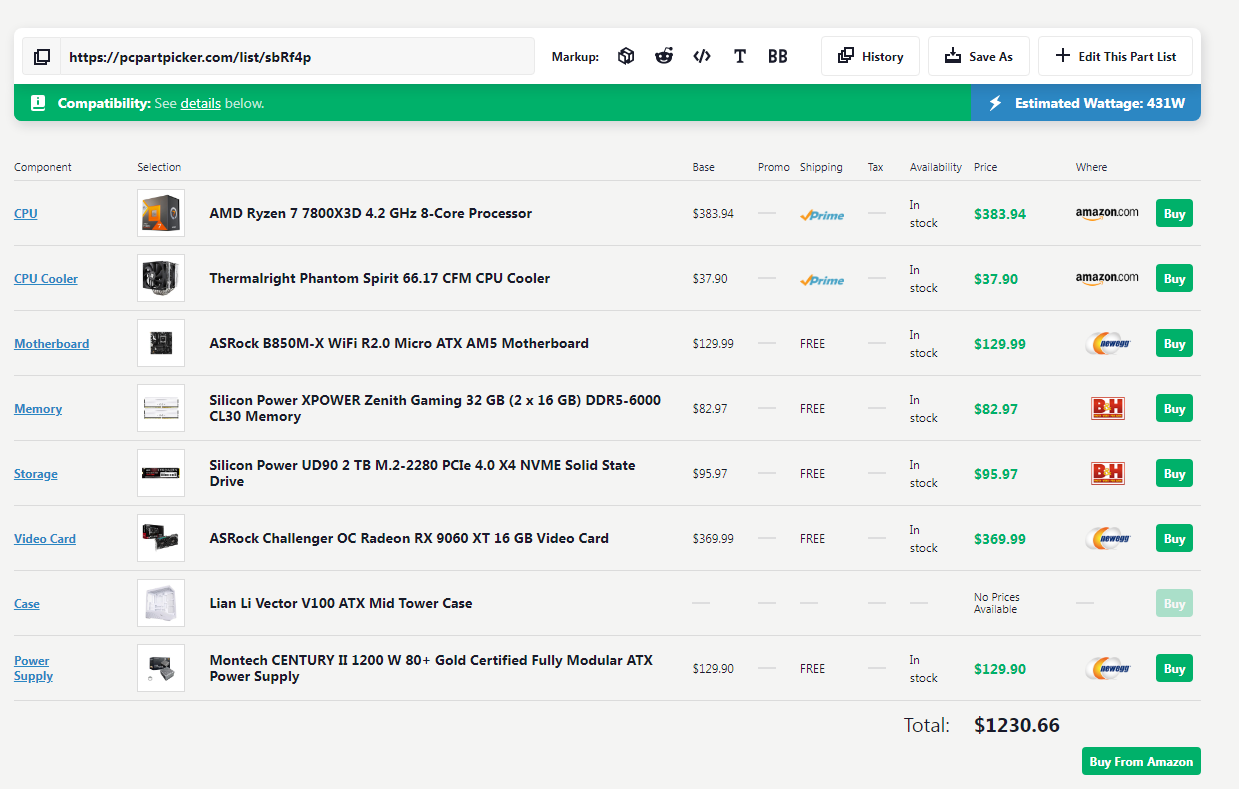The width and height of the screenshot is (1239, 789).
Task: Open B&H logo for UD90 SSD
Action: tap(1107, 473)
